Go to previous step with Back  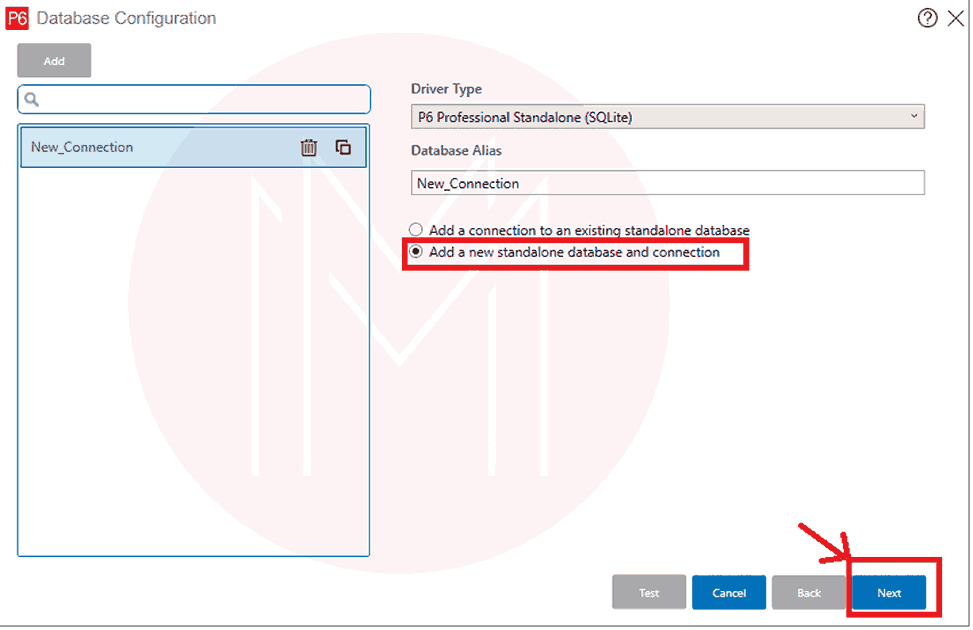(809, 593)
